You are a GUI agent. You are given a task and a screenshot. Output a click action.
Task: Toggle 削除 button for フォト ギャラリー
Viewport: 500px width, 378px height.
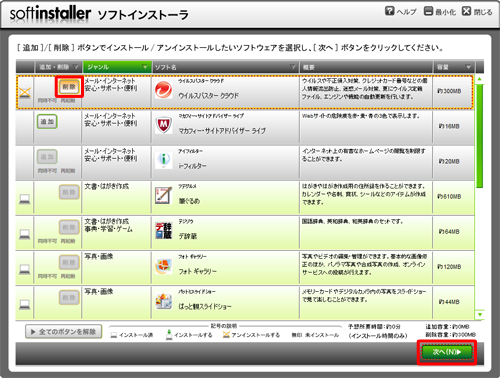(69, 262)
